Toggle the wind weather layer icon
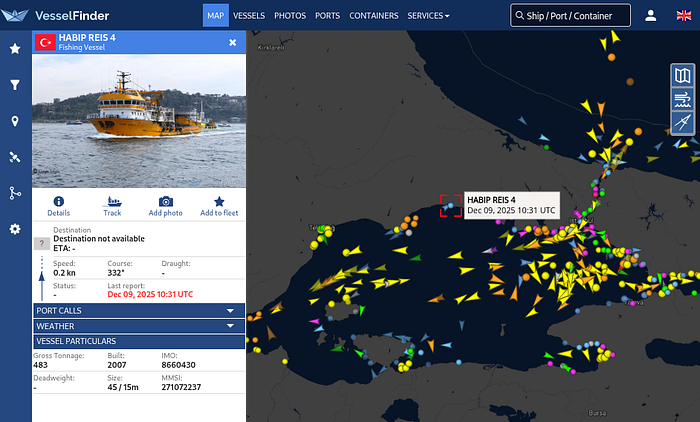700x422 pixels. pyautogui.click(x=682, y=99)
